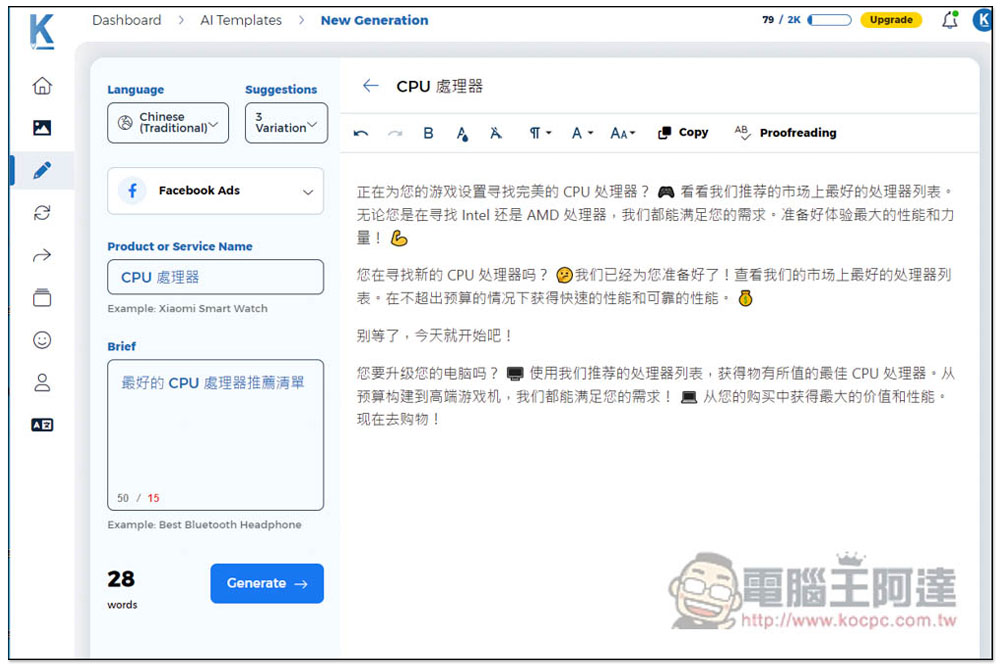Copy the generated text

pyautogui.click(x=683, y=132)
